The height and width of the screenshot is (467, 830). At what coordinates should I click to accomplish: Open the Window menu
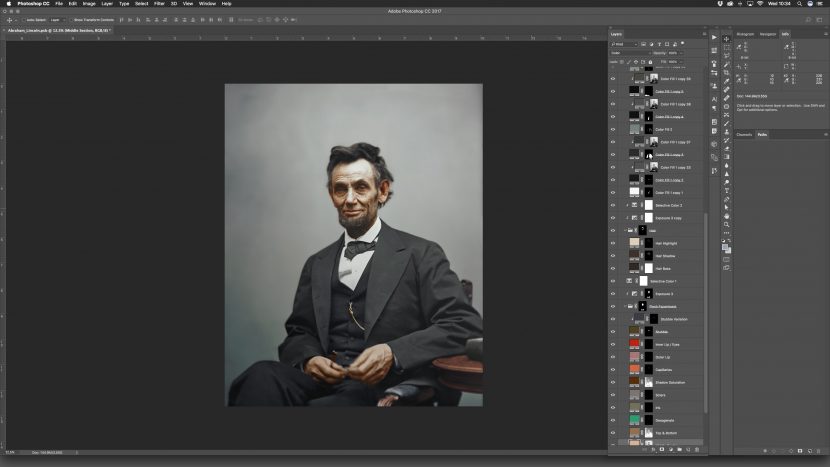[x=207, y=4]
